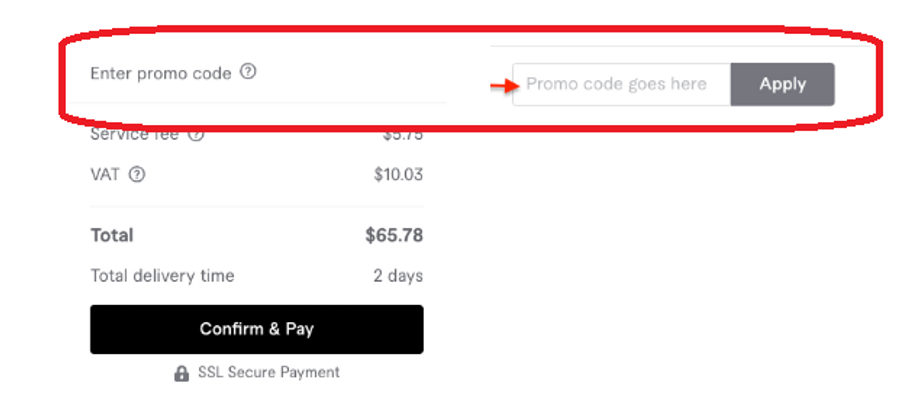Click the 2 days delivery value
Viewport: 900px width, 404px height.
click(398, 275)
